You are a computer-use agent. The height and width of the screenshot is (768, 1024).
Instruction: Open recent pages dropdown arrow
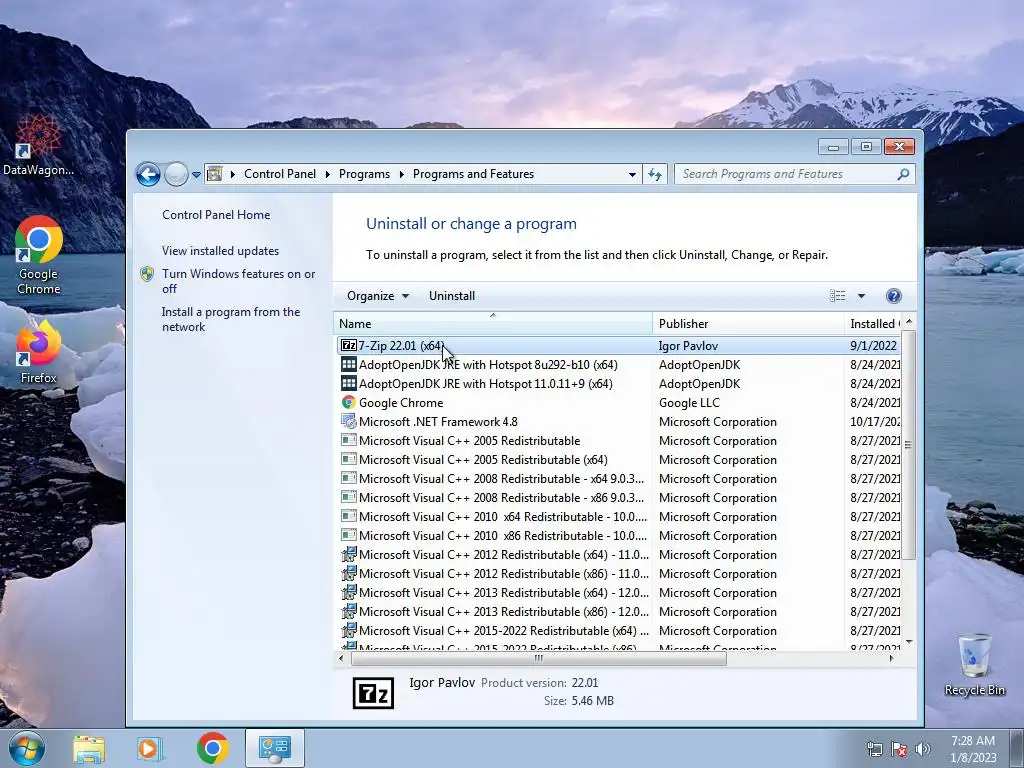[x=197, y=175]
